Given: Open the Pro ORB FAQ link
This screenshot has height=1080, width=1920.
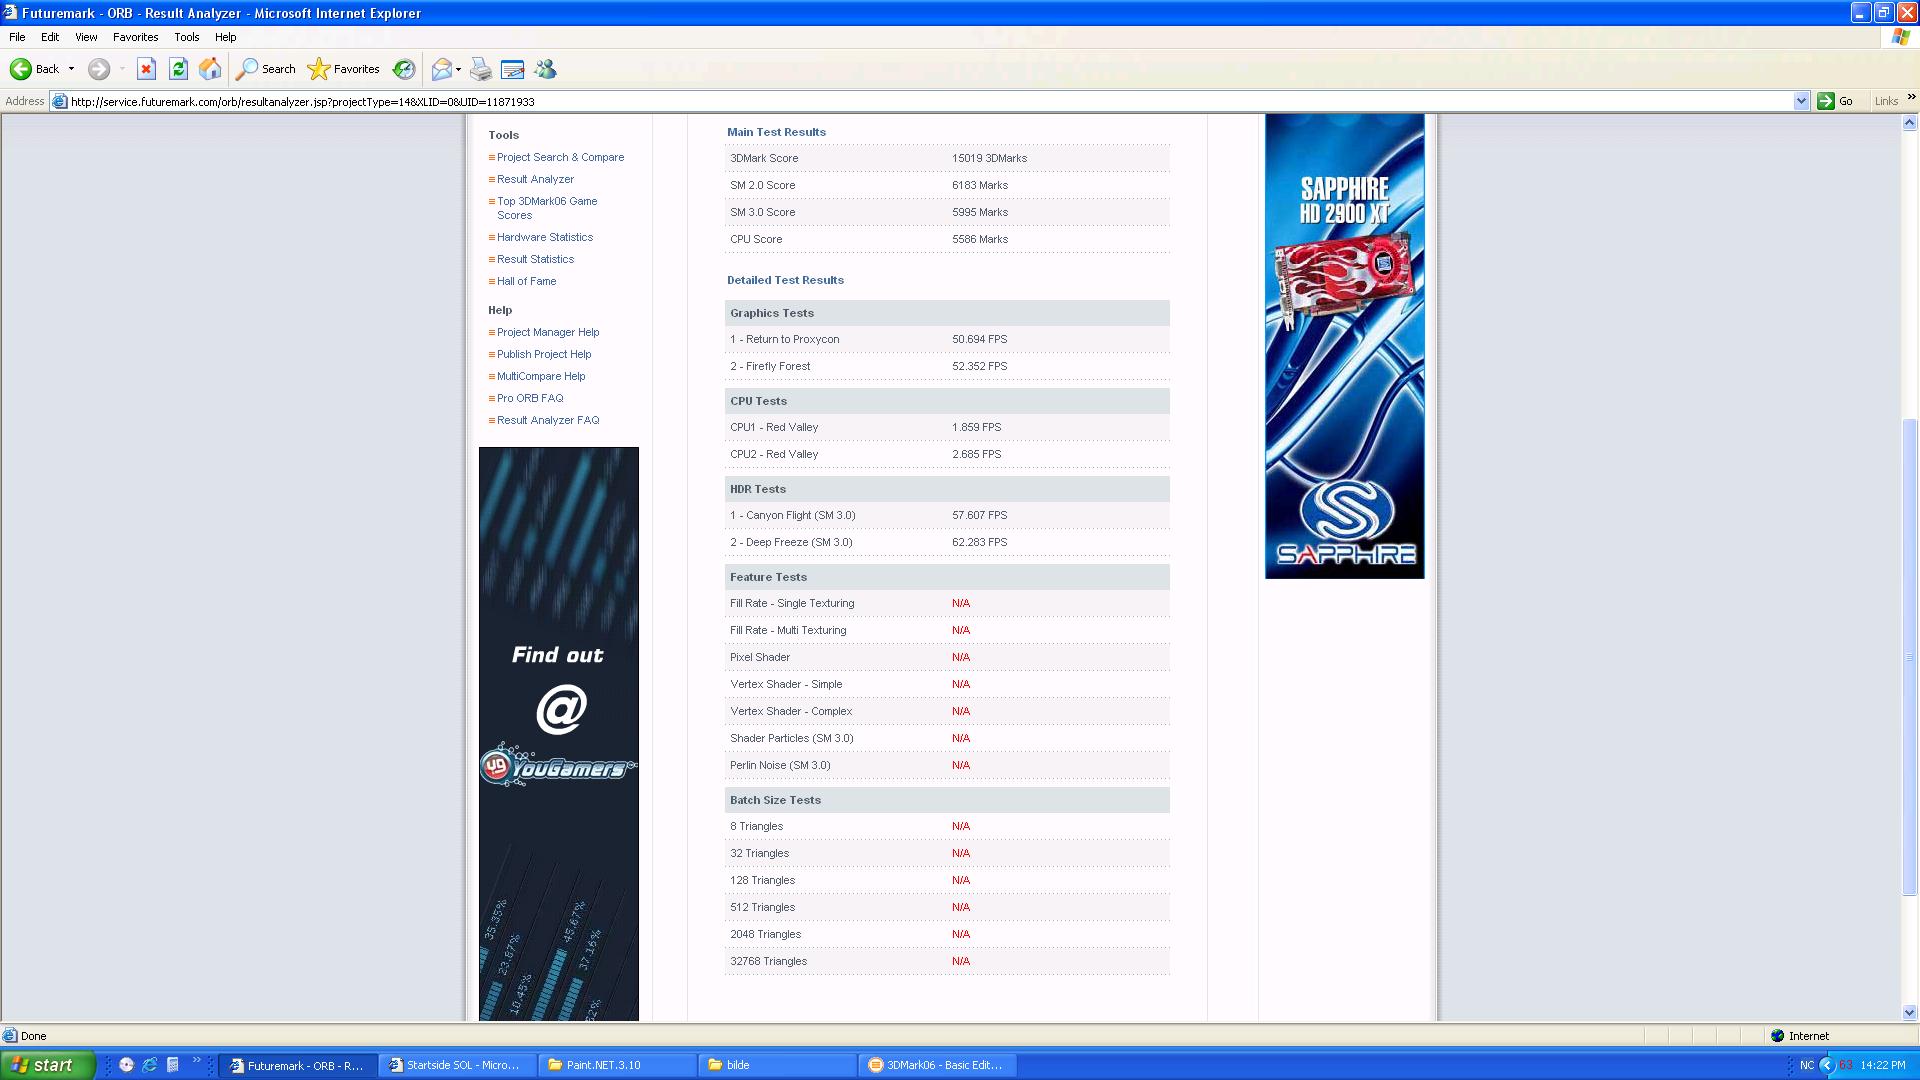Looking at the screenshot, I should (x=530, y=398).
